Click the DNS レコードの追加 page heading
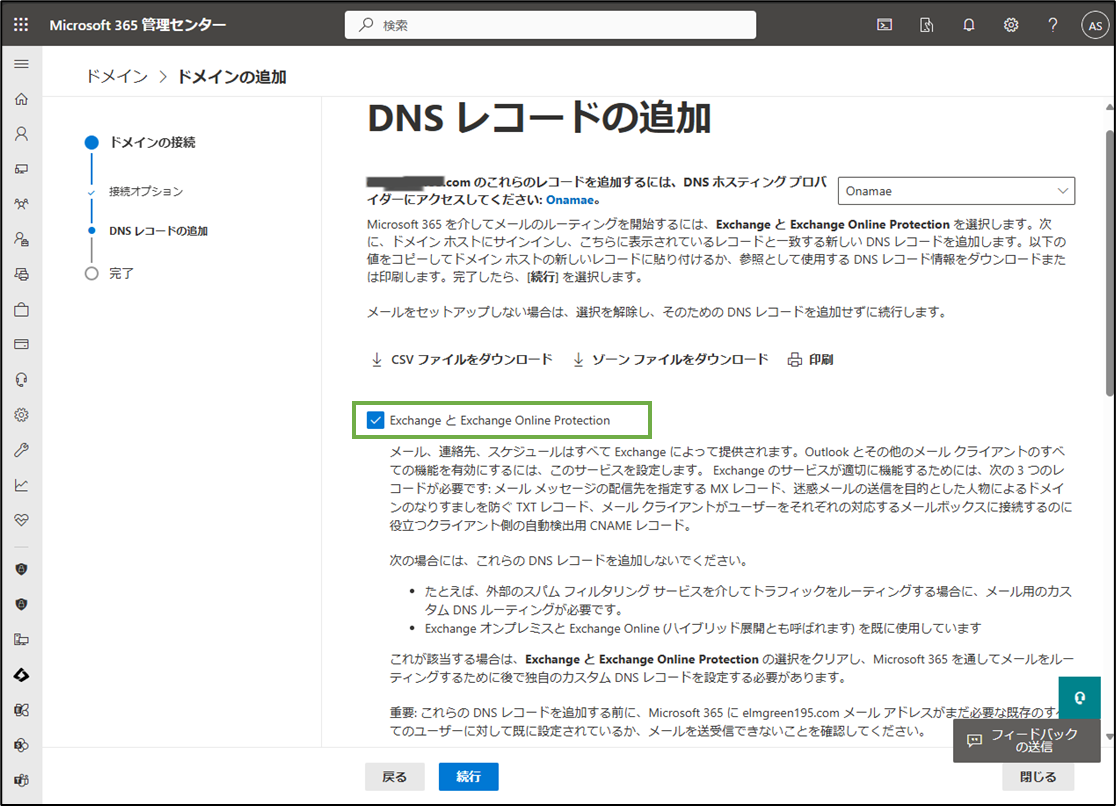1116x806 pixels. tap(539, 118)
